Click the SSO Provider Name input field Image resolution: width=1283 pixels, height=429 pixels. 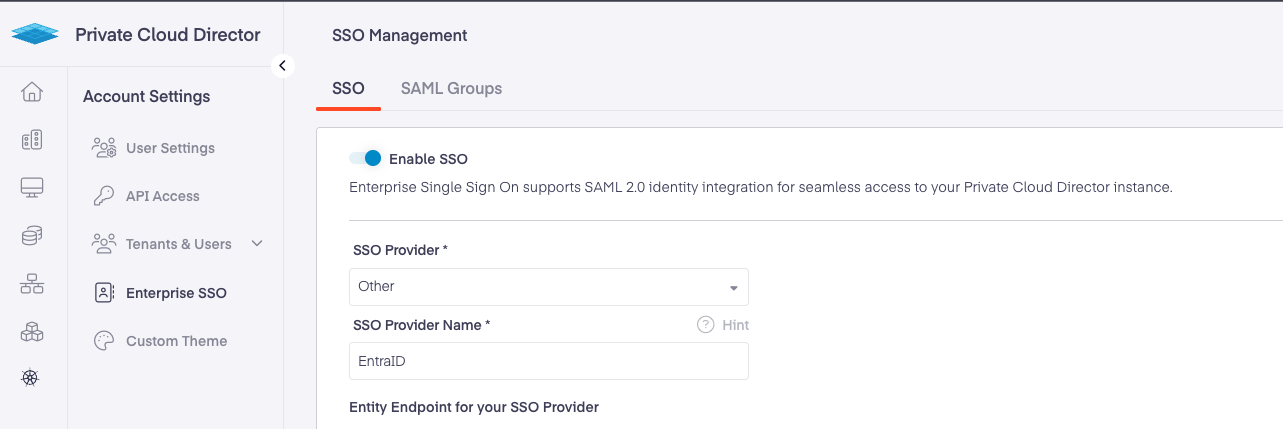pyautogui.click(x=549, y=362)
